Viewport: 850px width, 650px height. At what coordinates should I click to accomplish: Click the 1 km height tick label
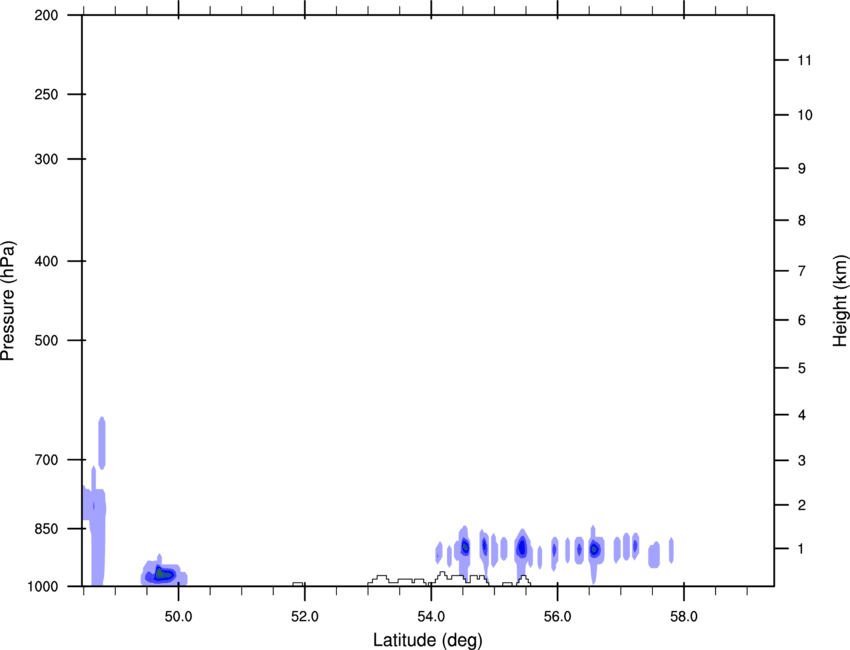[x=801, y=549]
